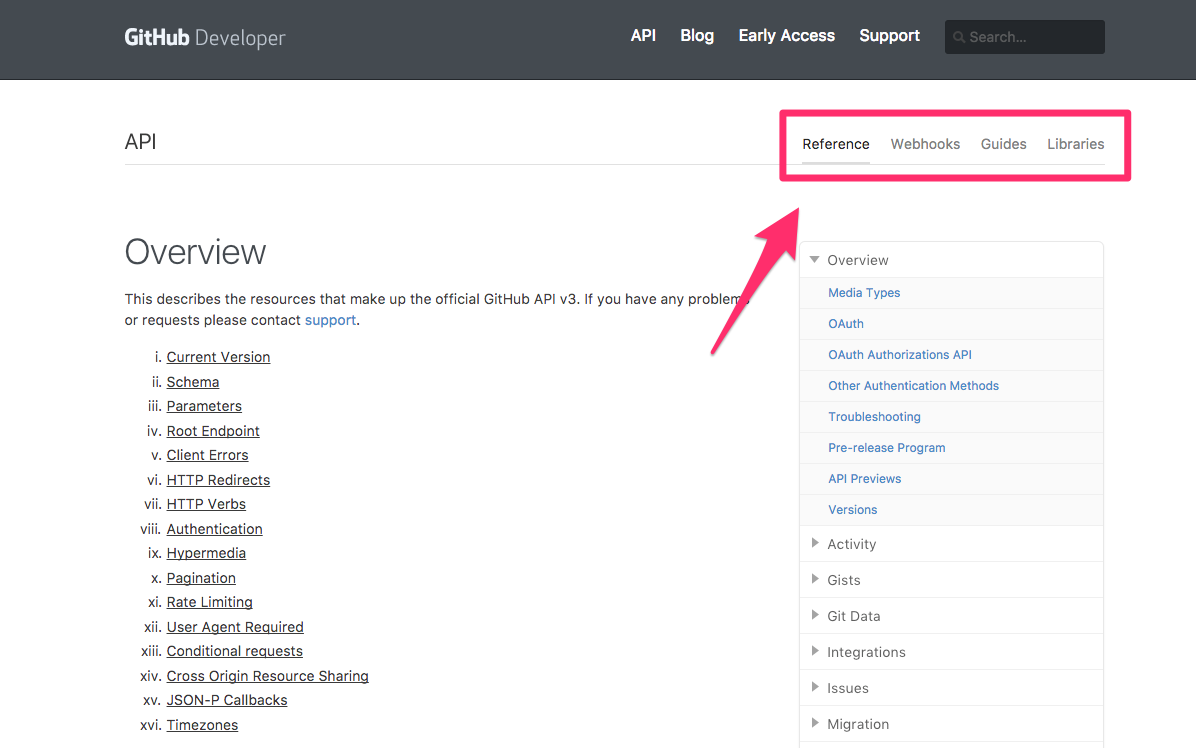Image resolution: width=1196 pixels, height=748 pixels.
Task: Click the API page title text
Action: pos(140,142)
